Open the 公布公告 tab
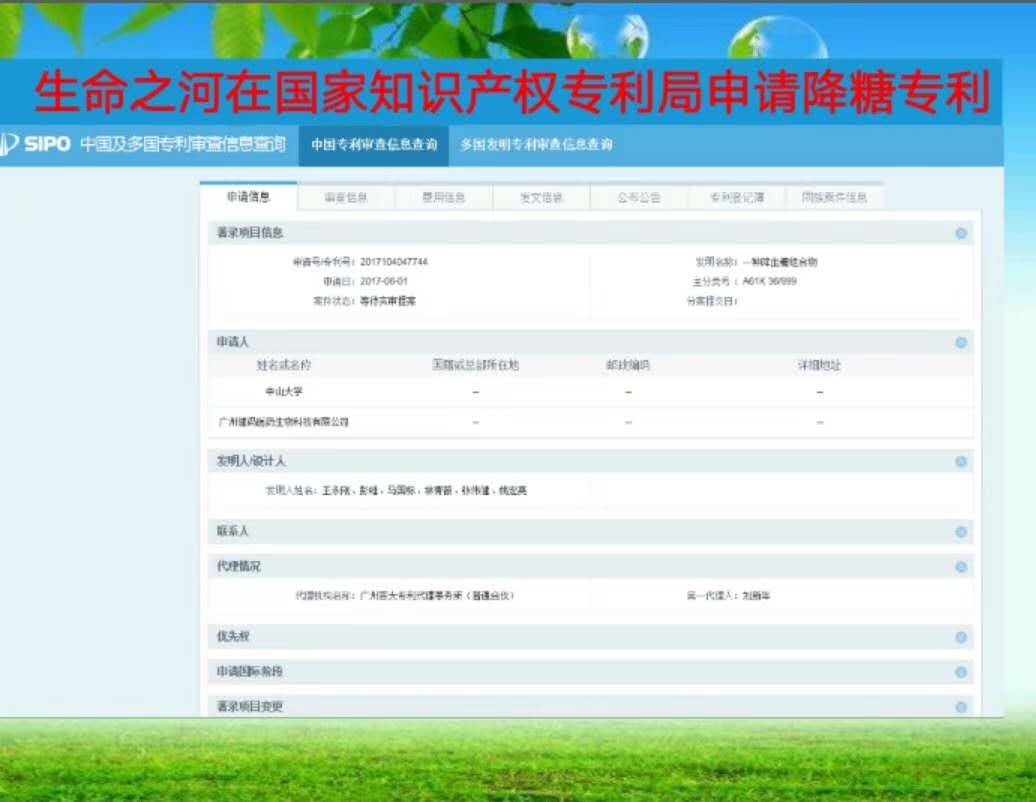This screenshot has width=1036, height=802. [639, 198]
